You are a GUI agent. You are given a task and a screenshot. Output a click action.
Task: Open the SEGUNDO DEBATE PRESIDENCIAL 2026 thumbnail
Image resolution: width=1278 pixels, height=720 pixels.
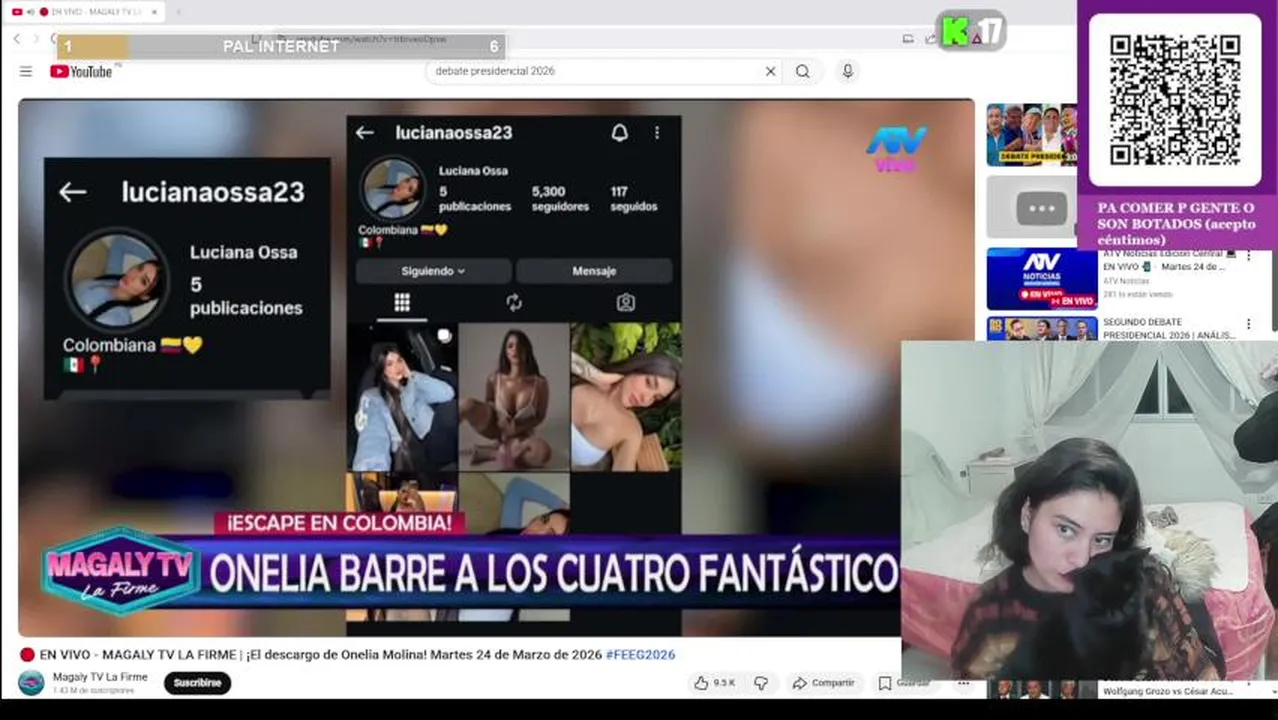point(1041,329)
